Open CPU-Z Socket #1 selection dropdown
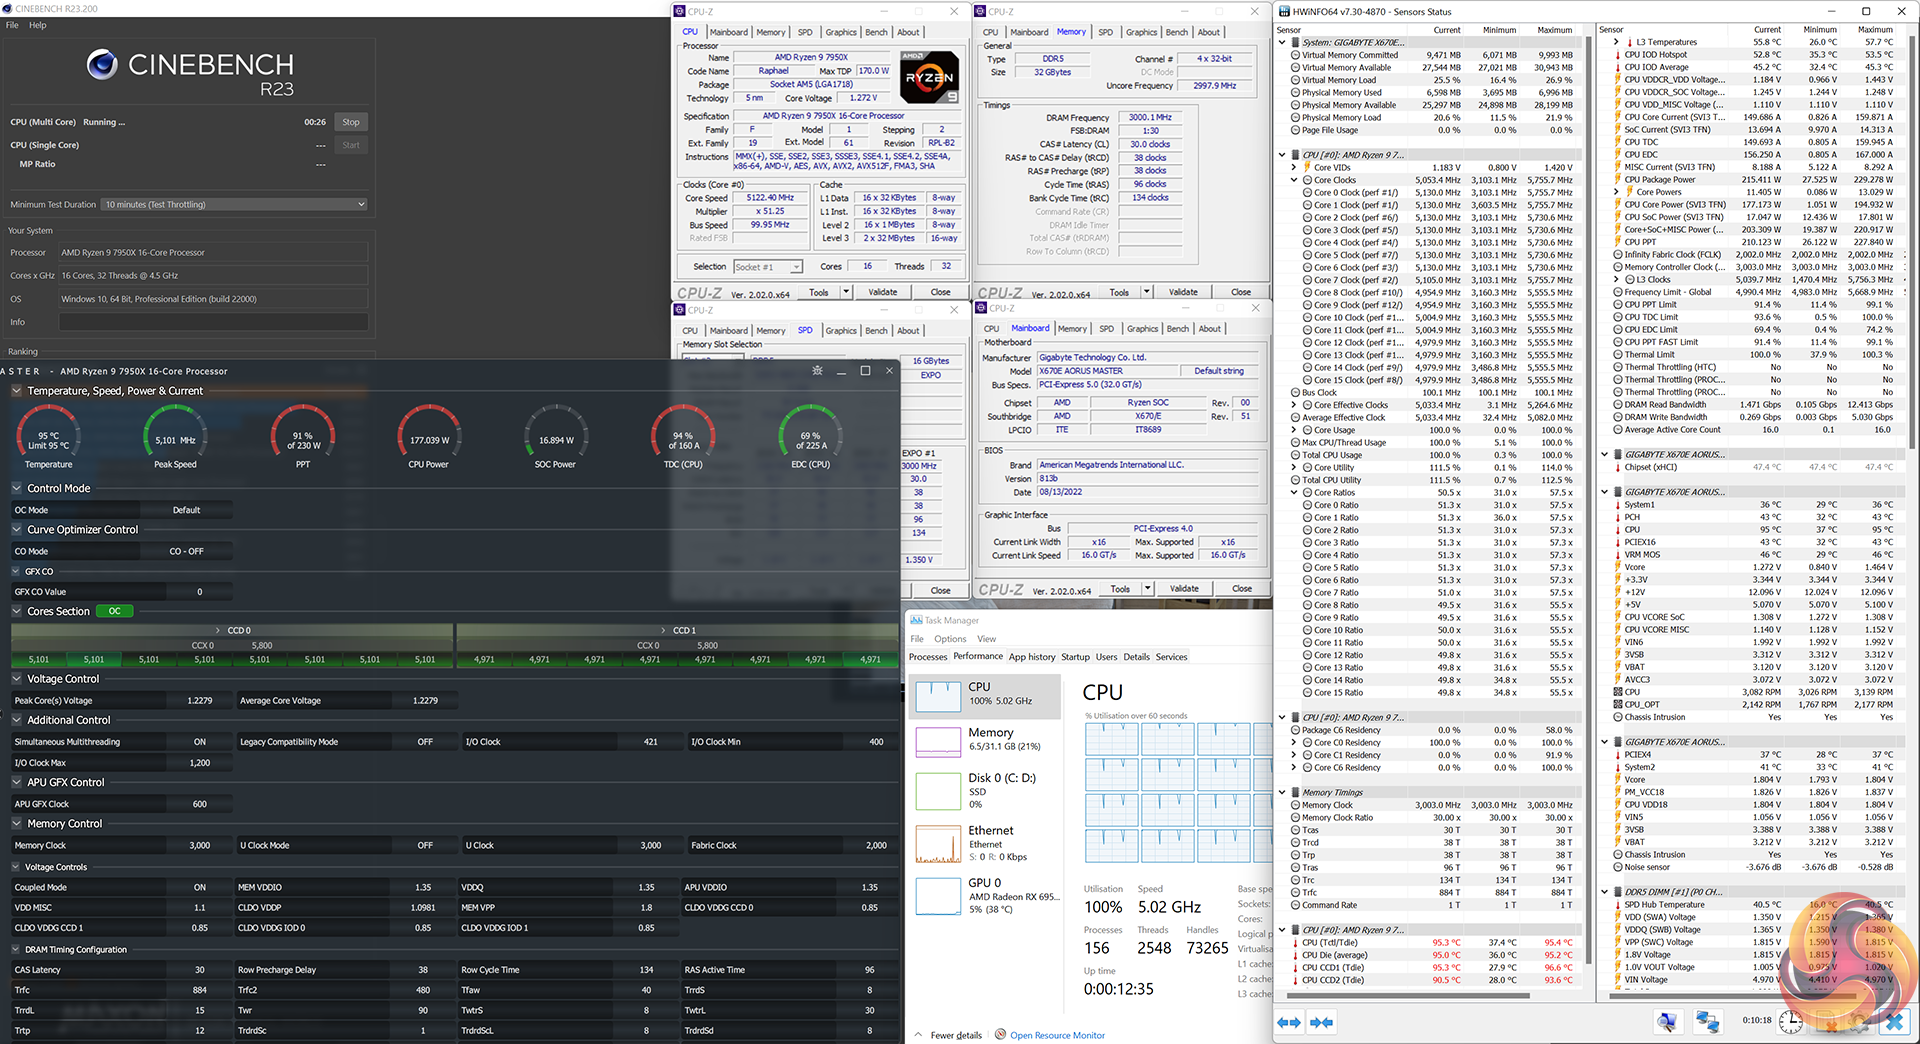The height and width of the screenshot is (1044, 1920). click(768, 267)
